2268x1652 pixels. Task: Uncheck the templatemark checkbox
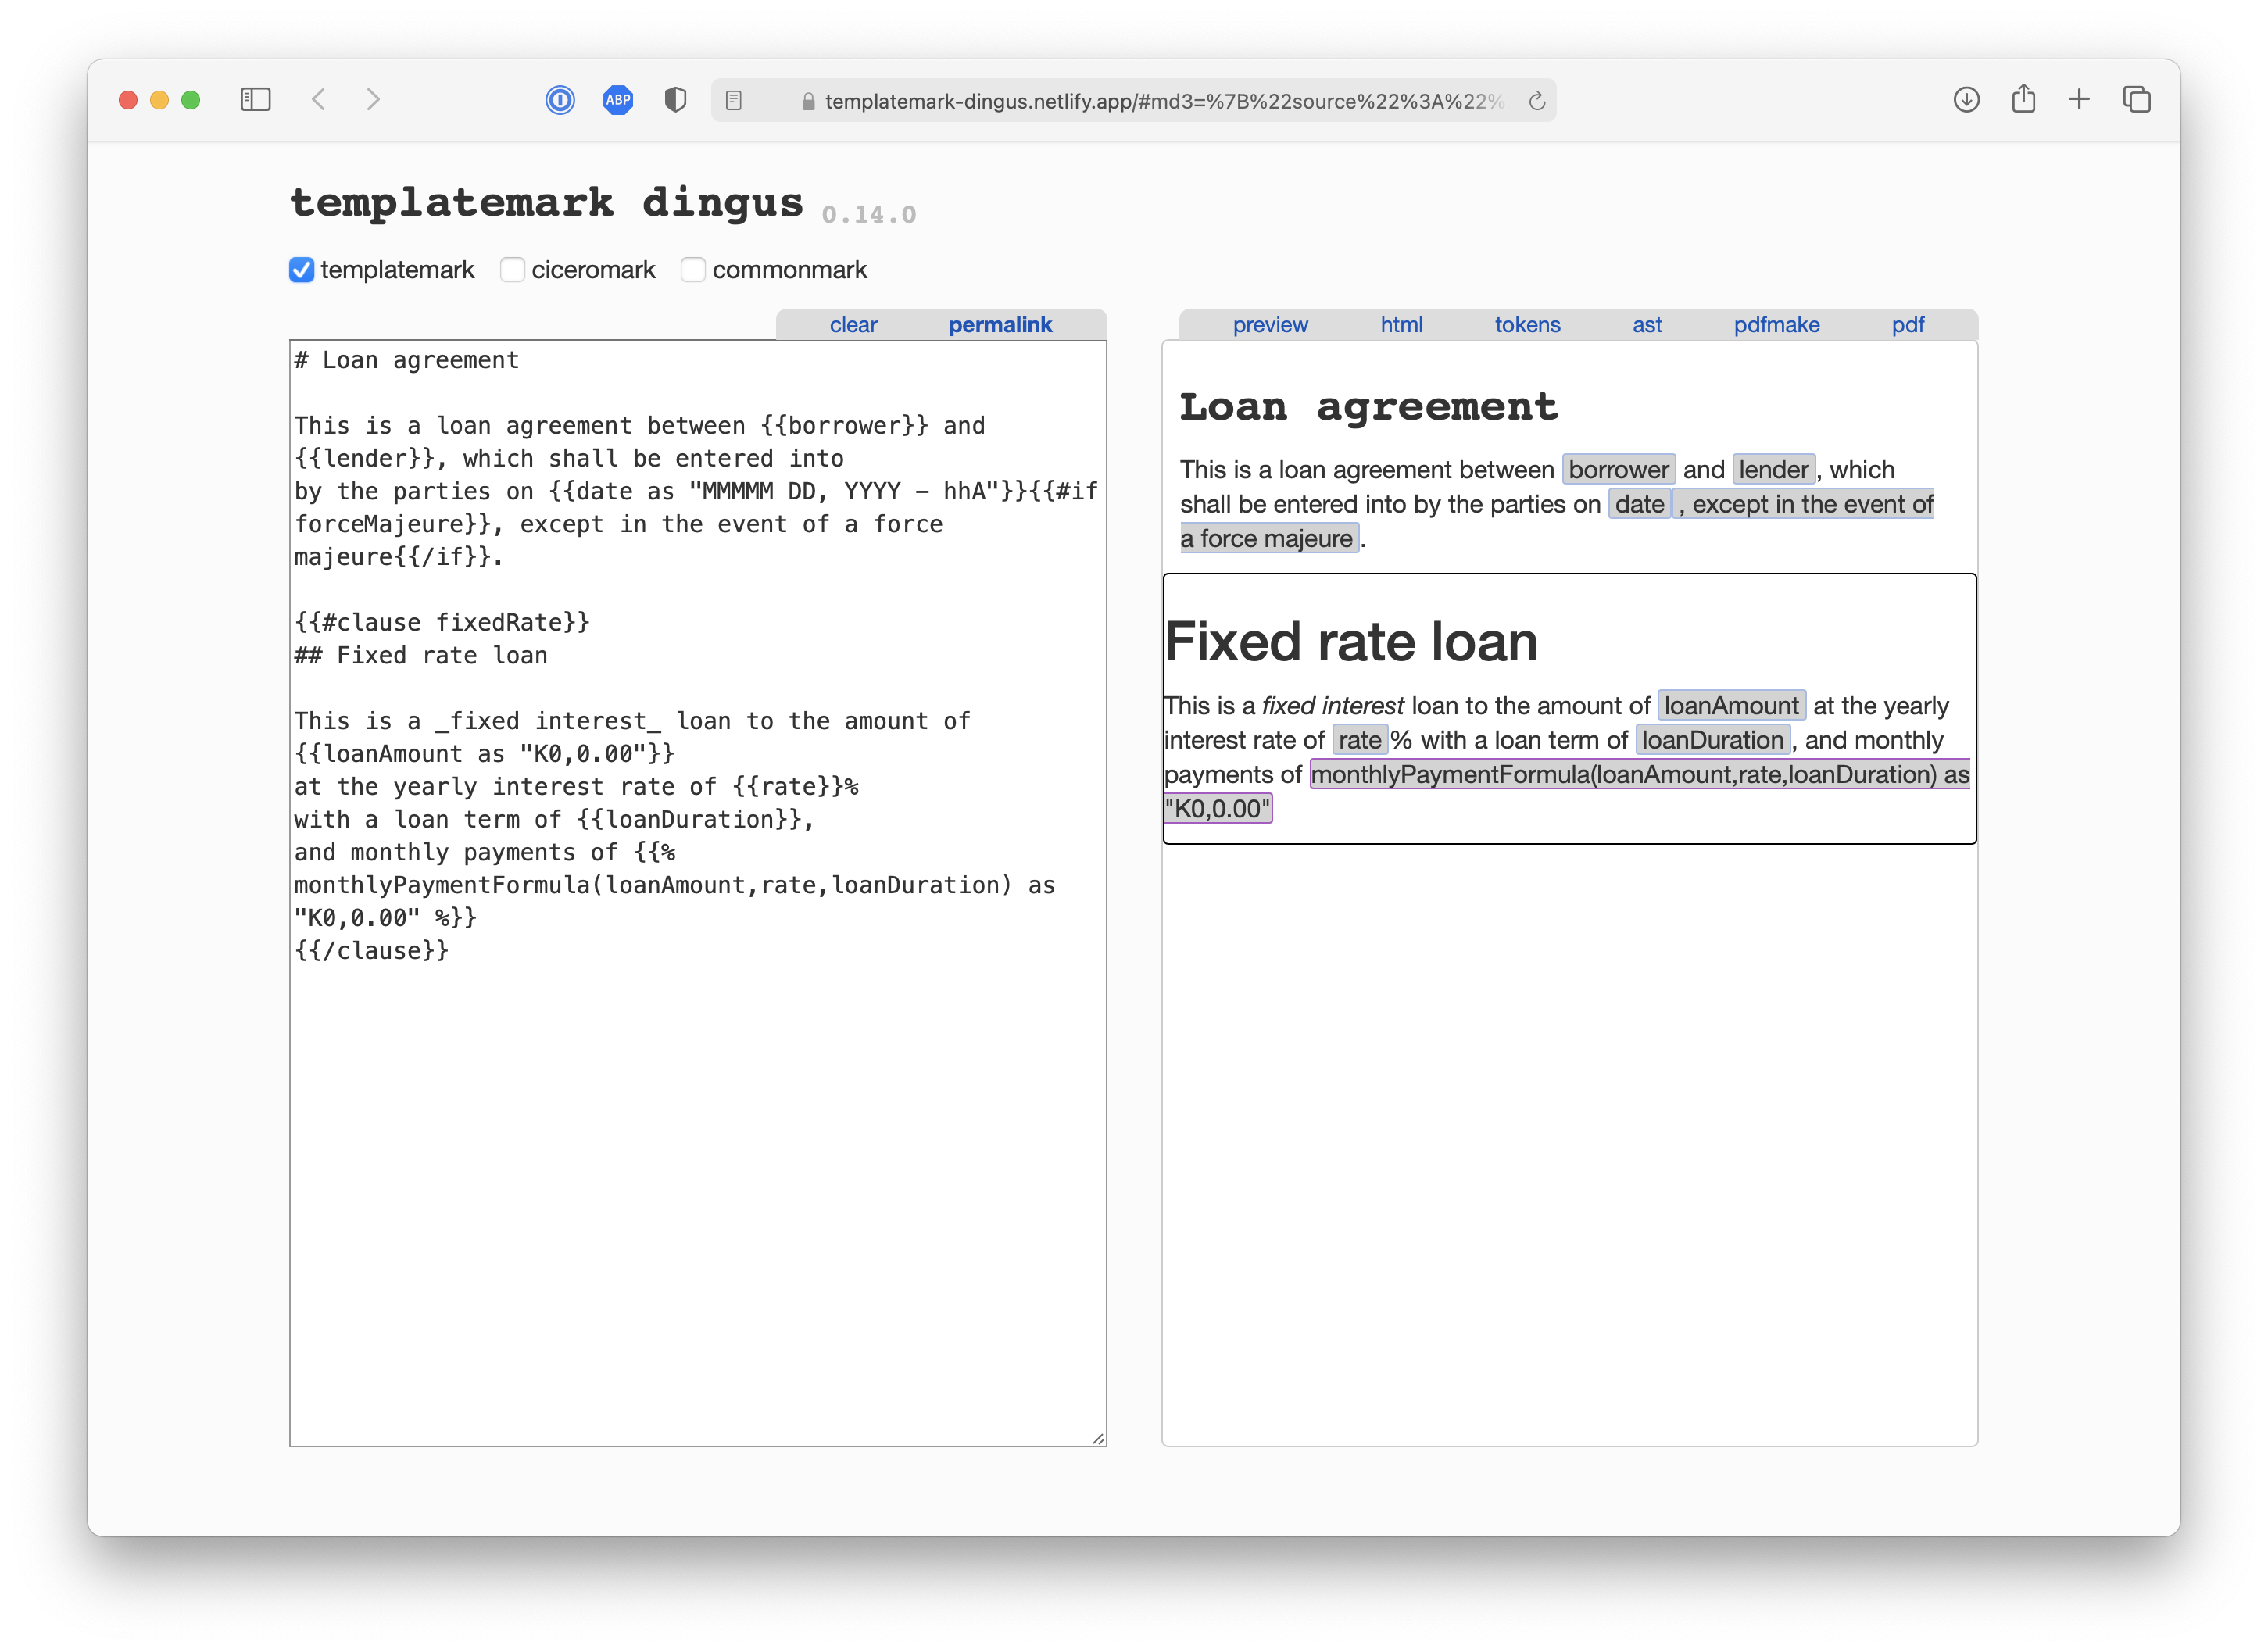pos(301,270)
